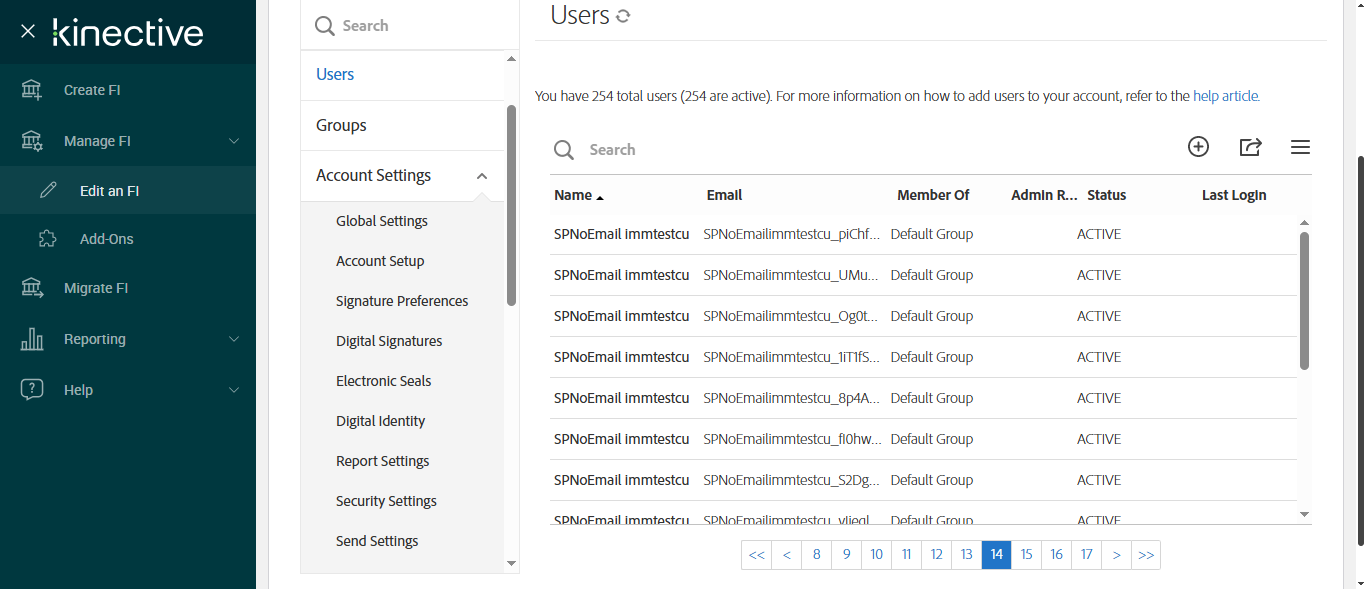Expand the Help menu chevron
Screen dimensions: 1366x589
pyautogui.click(x=234, y=390)
